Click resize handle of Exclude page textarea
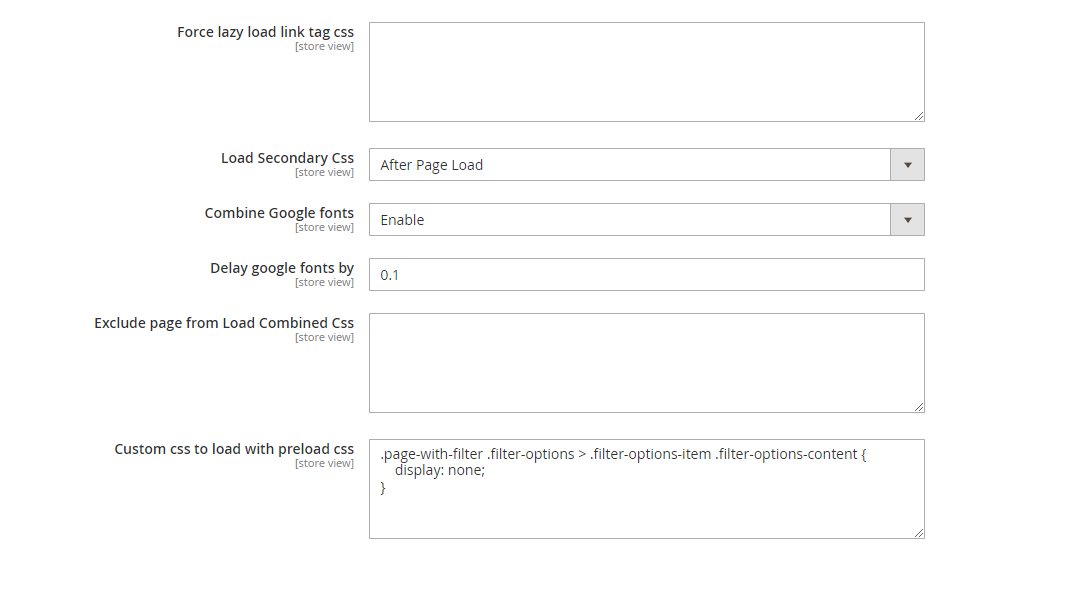This screenshot has width=1087, height=598. point(918,407)
